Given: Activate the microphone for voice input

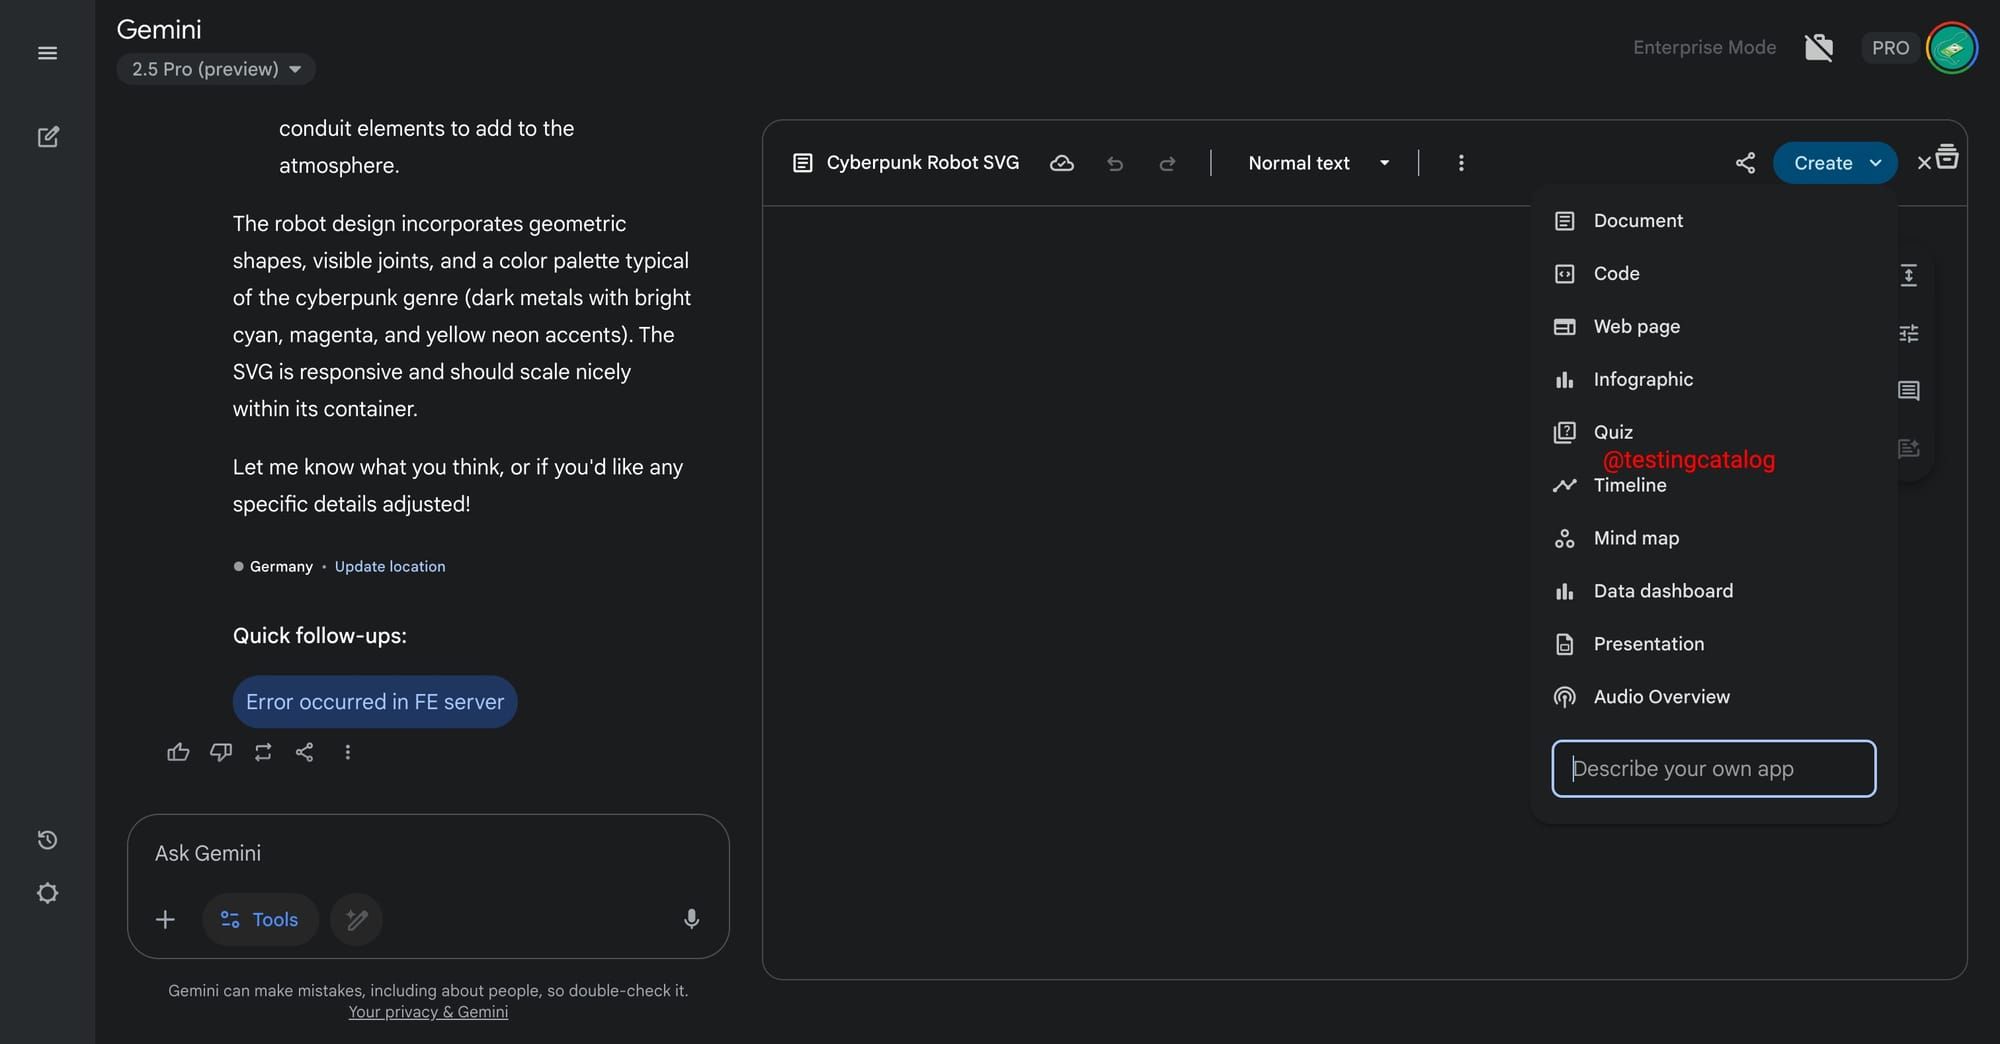Looking at the screenshot, I should [691, 919].
